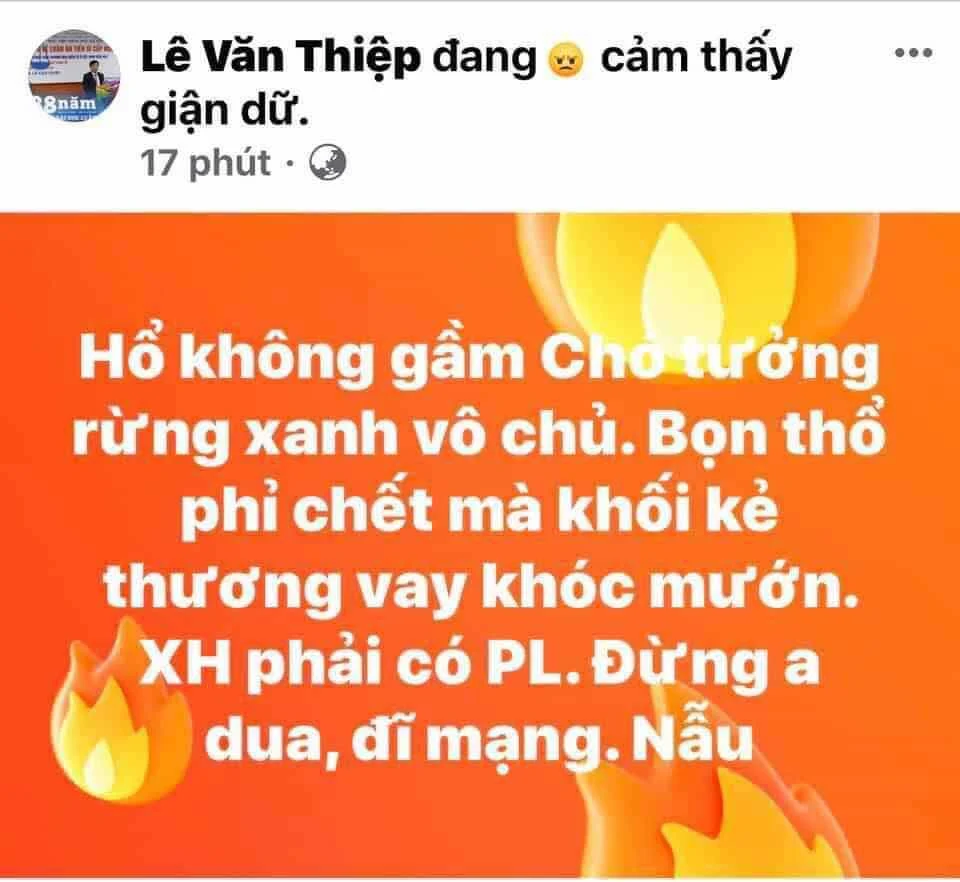
Task: Click the angry face feeling emoji
Action: [x=568, y=60]
